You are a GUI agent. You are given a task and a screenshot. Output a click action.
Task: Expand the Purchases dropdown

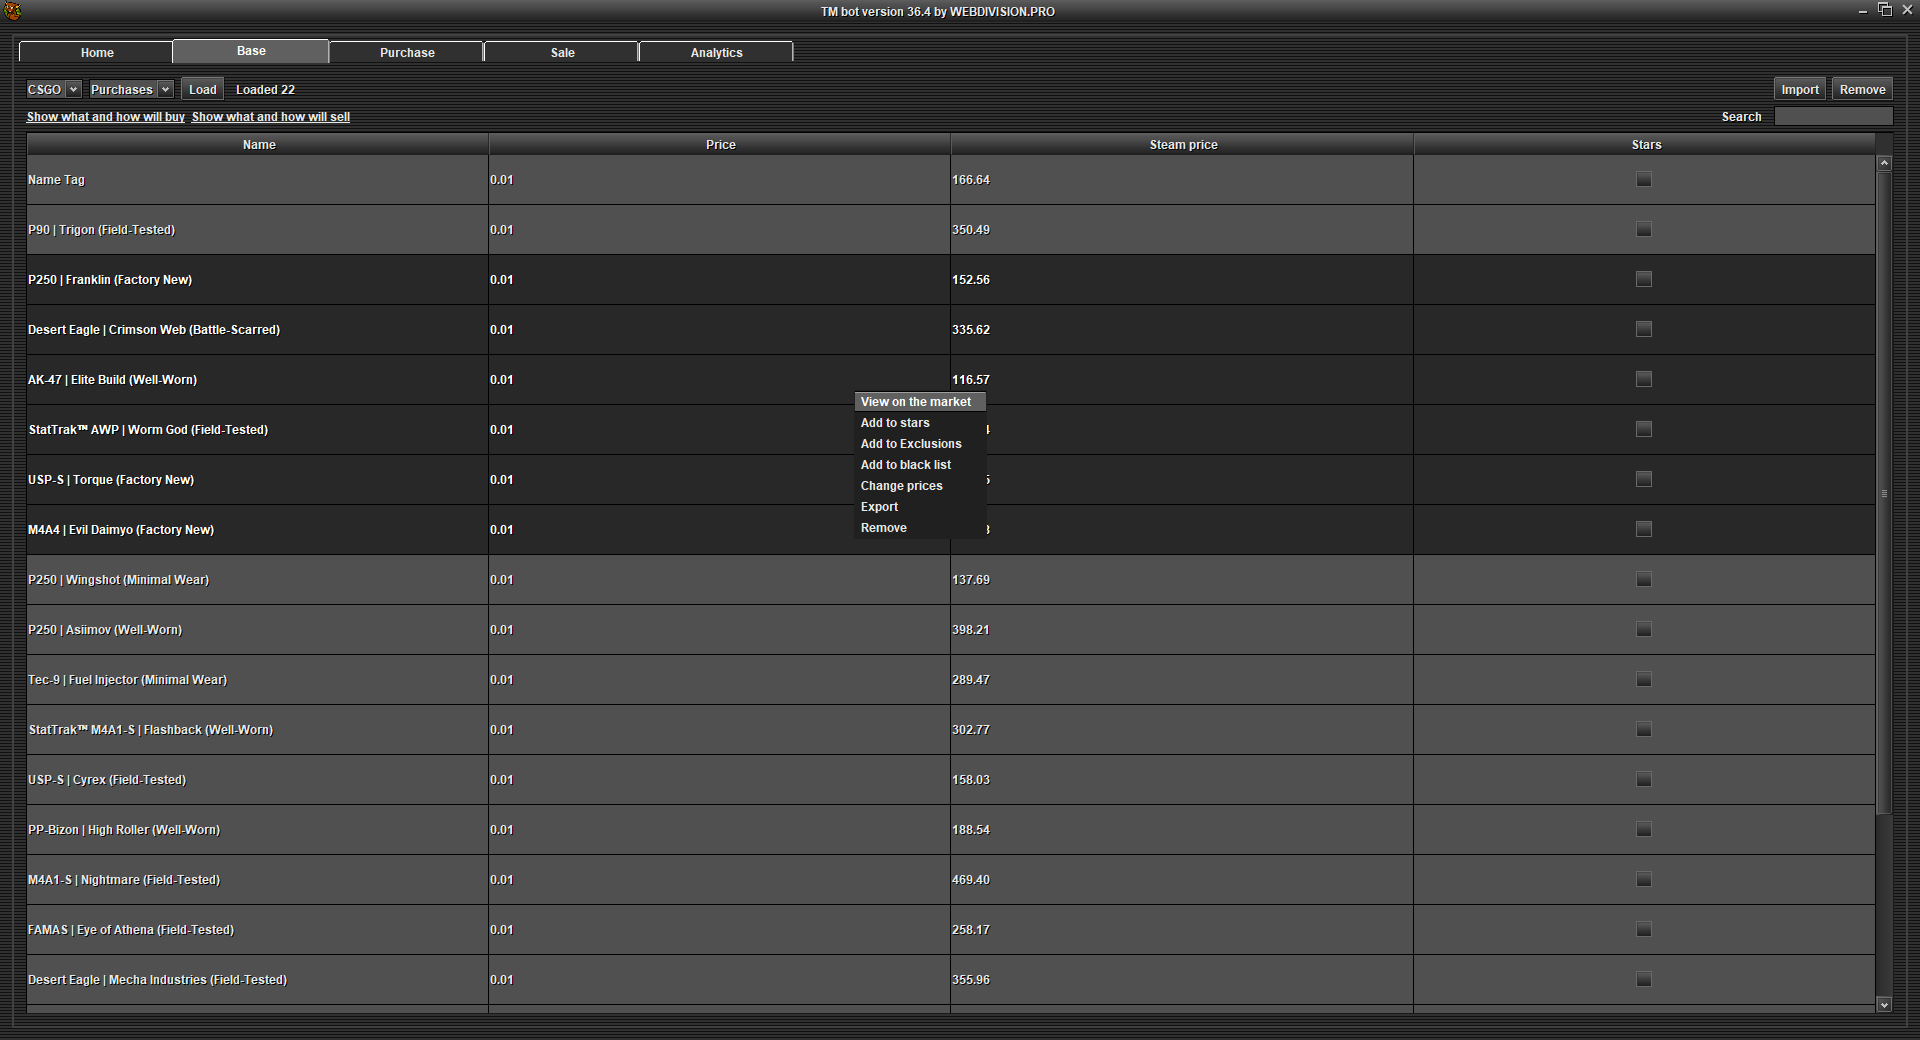pos(131,90)
